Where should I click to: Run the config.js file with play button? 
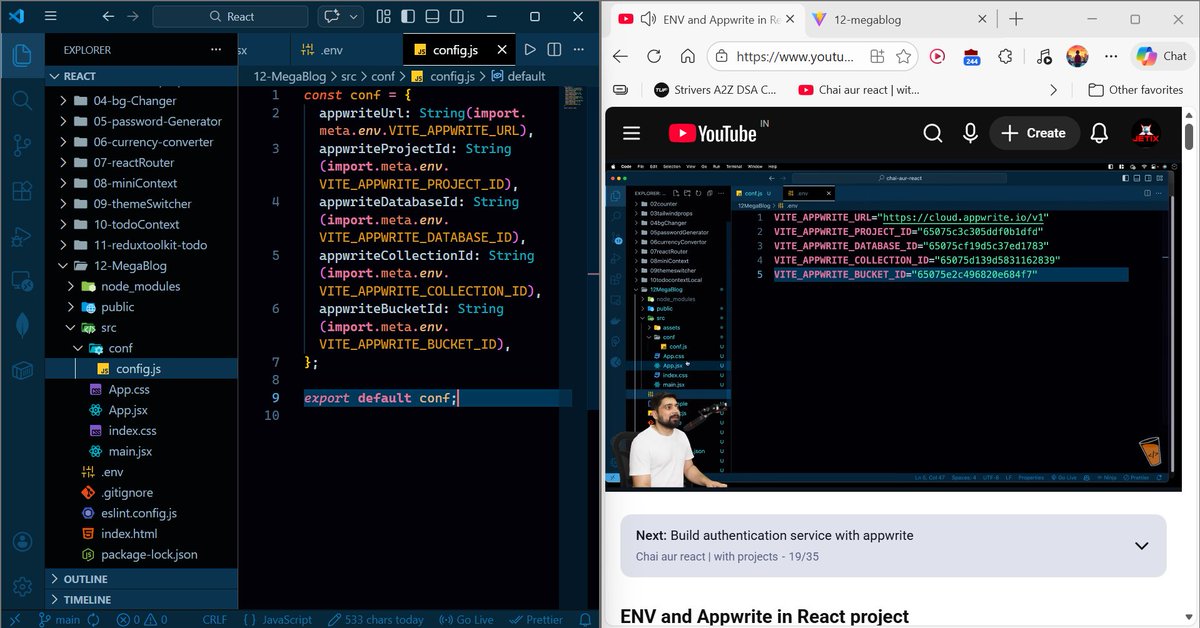click(x=530, y=50)
